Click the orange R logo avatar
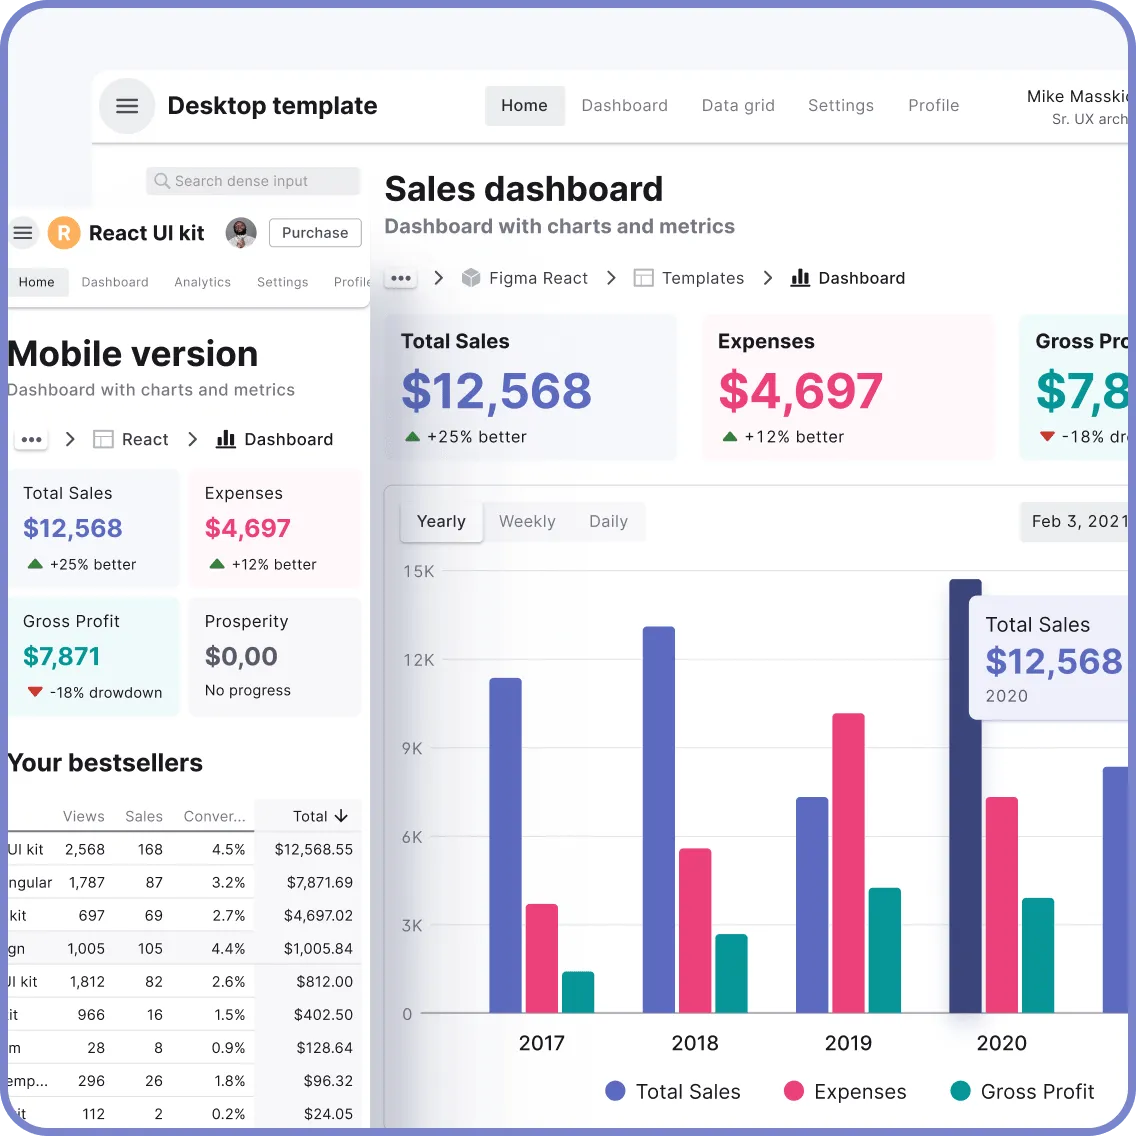This screenshot has width=1136, height=1136. pyautogui.click(x=63, y=232)
